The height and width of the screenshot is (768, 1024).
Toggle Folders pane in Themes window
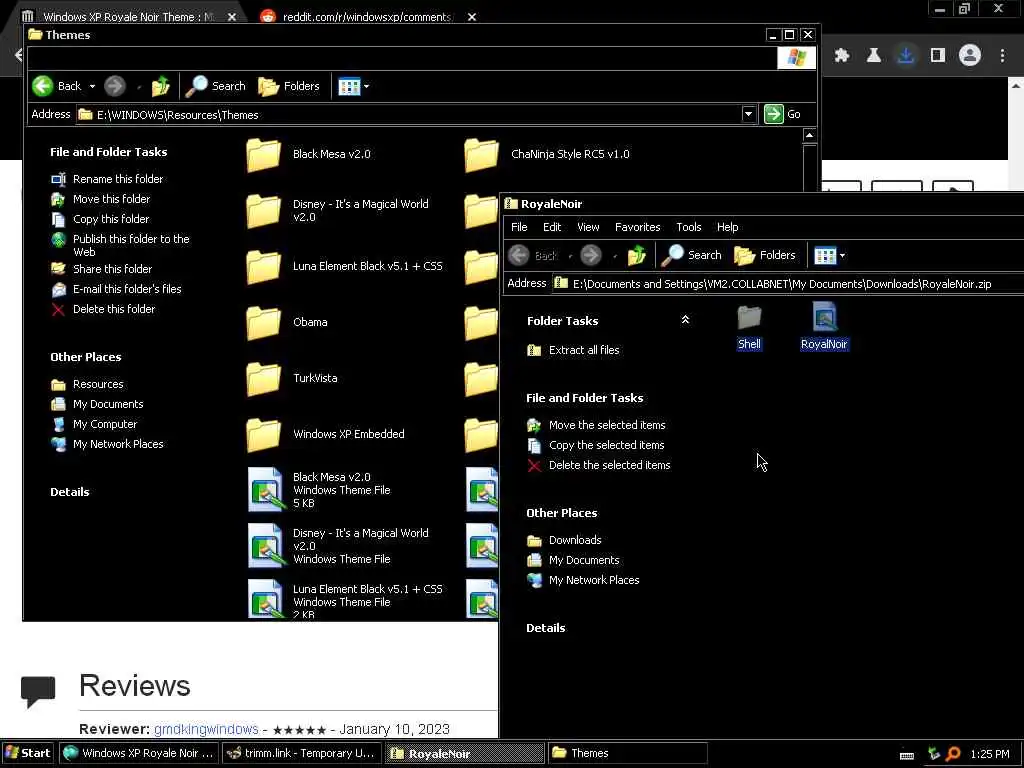[289, 86]
